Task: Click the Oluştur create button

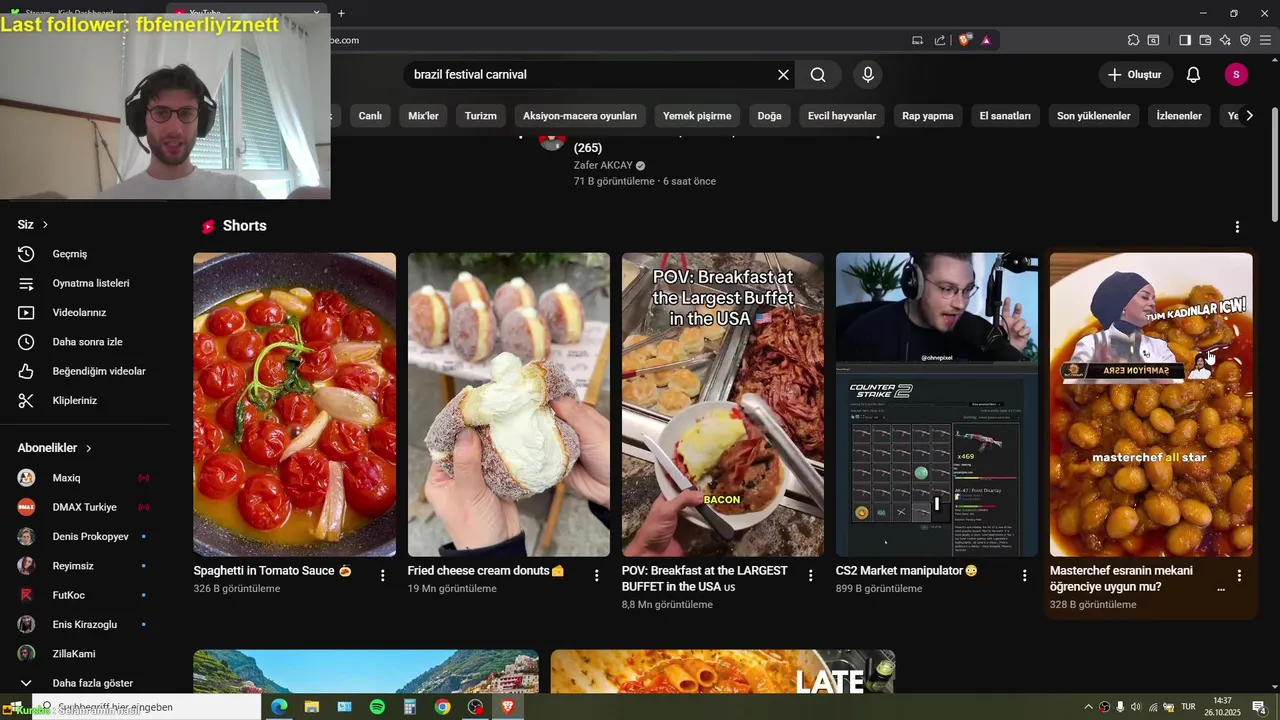Action: [1135, 75]
